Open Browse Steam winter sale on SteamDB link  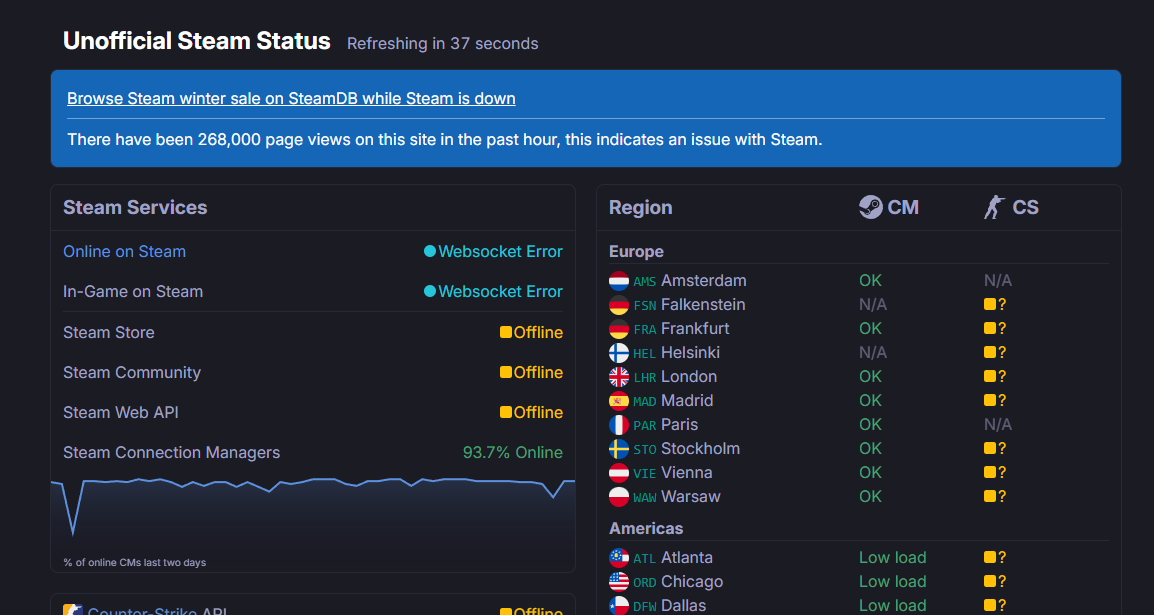(x=291, y=98)
